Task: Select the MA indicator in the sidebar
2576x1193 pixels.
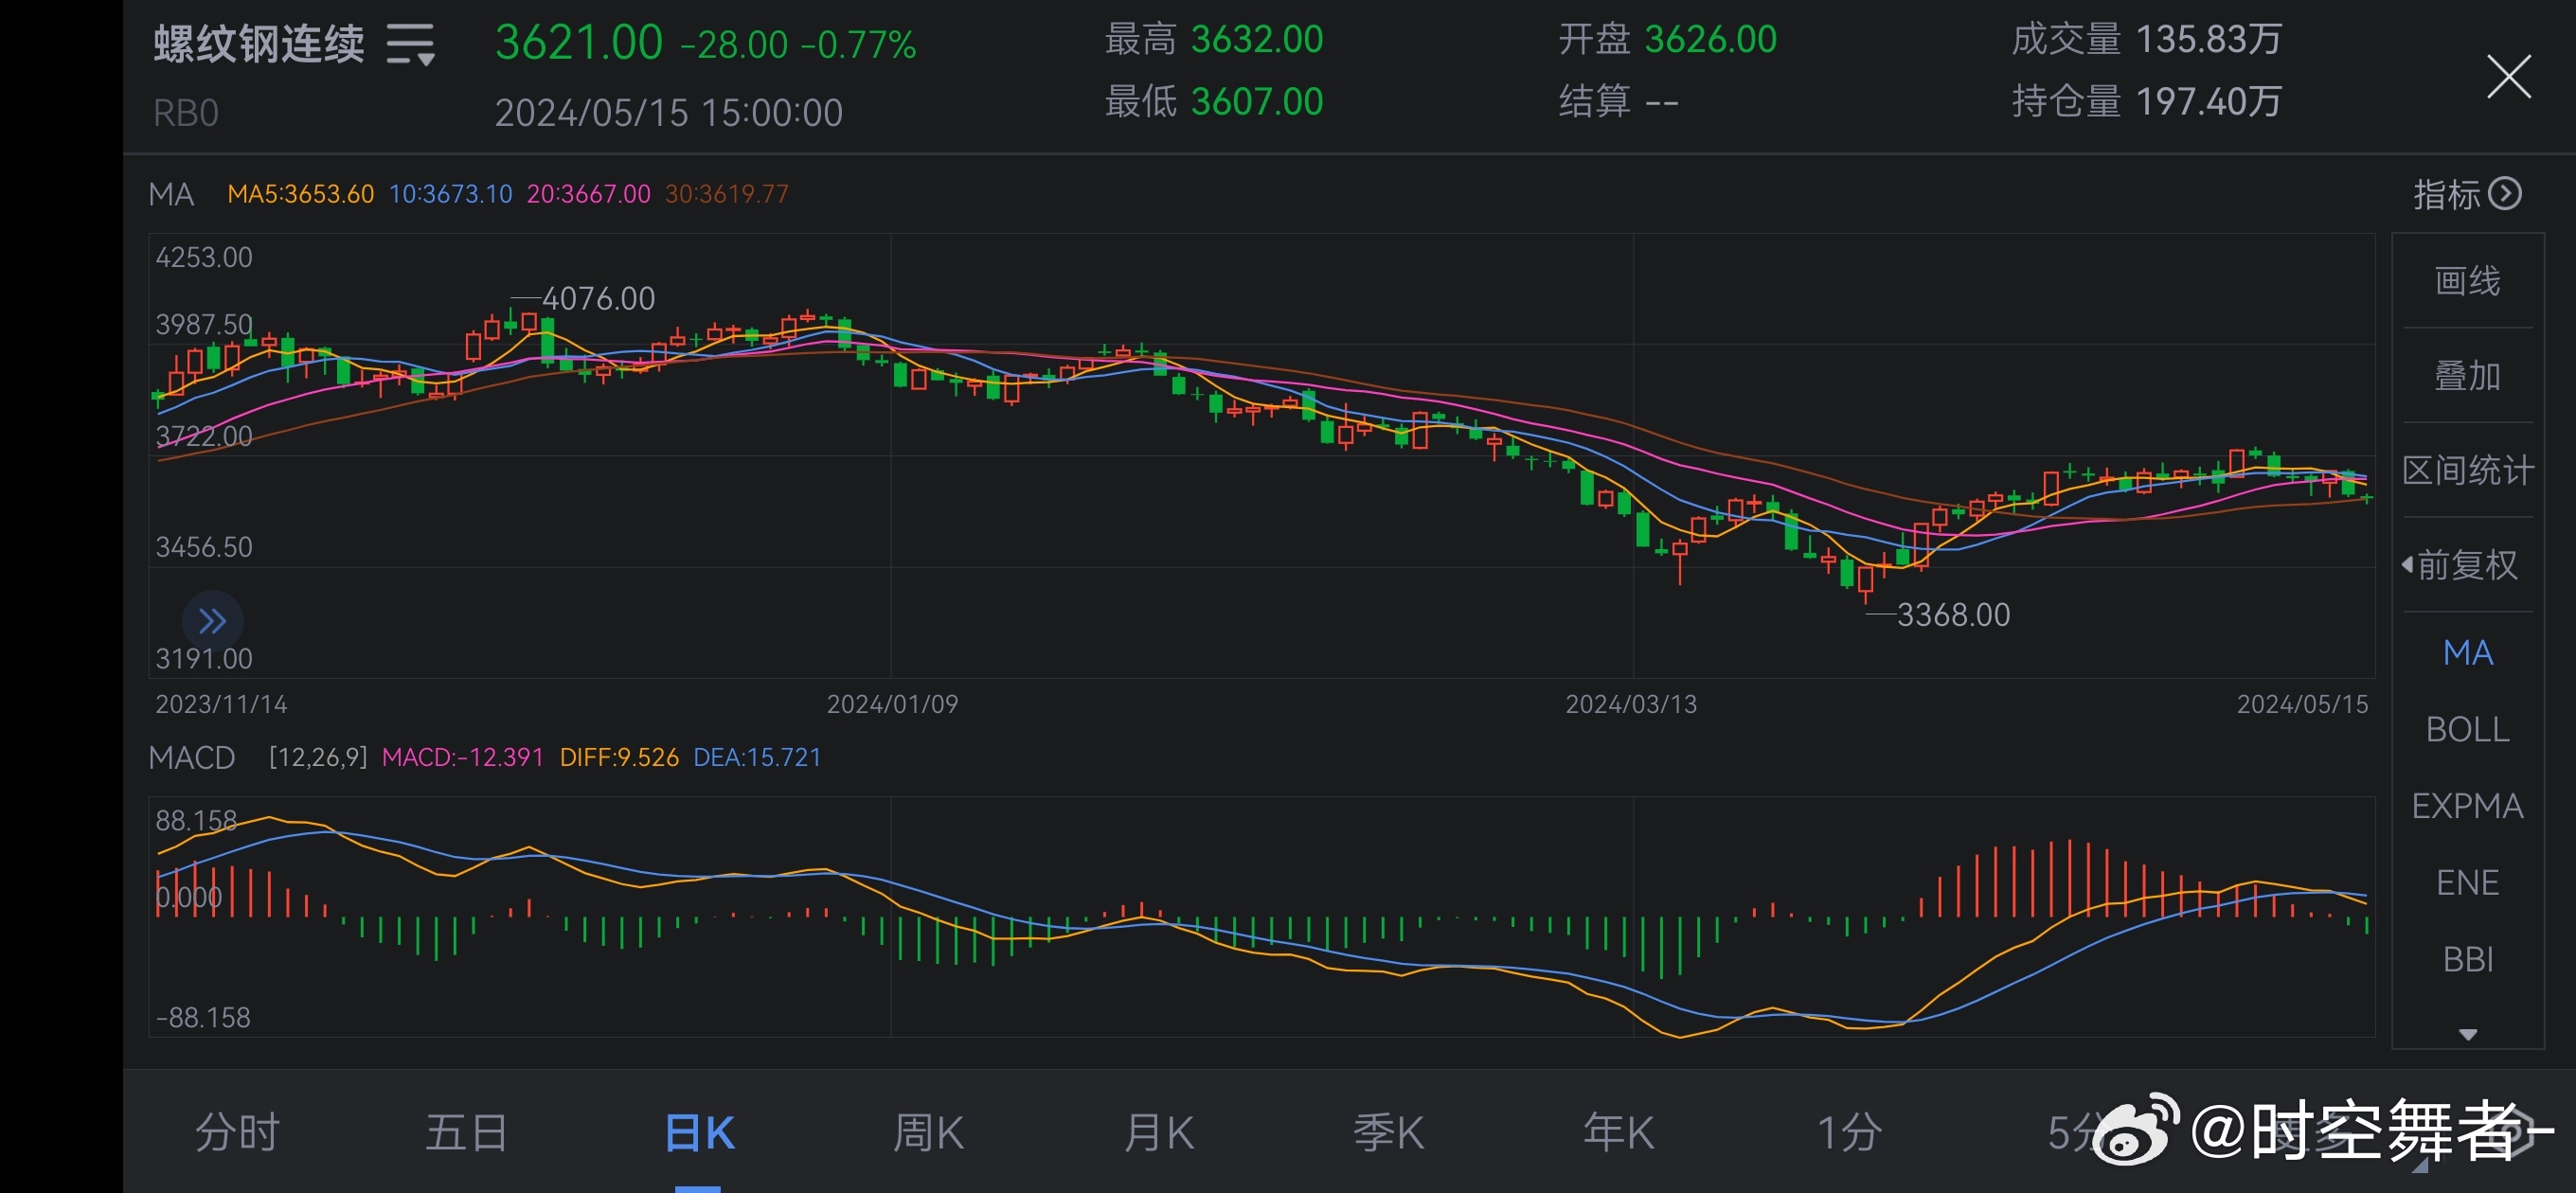Action: click(2467, 653)
